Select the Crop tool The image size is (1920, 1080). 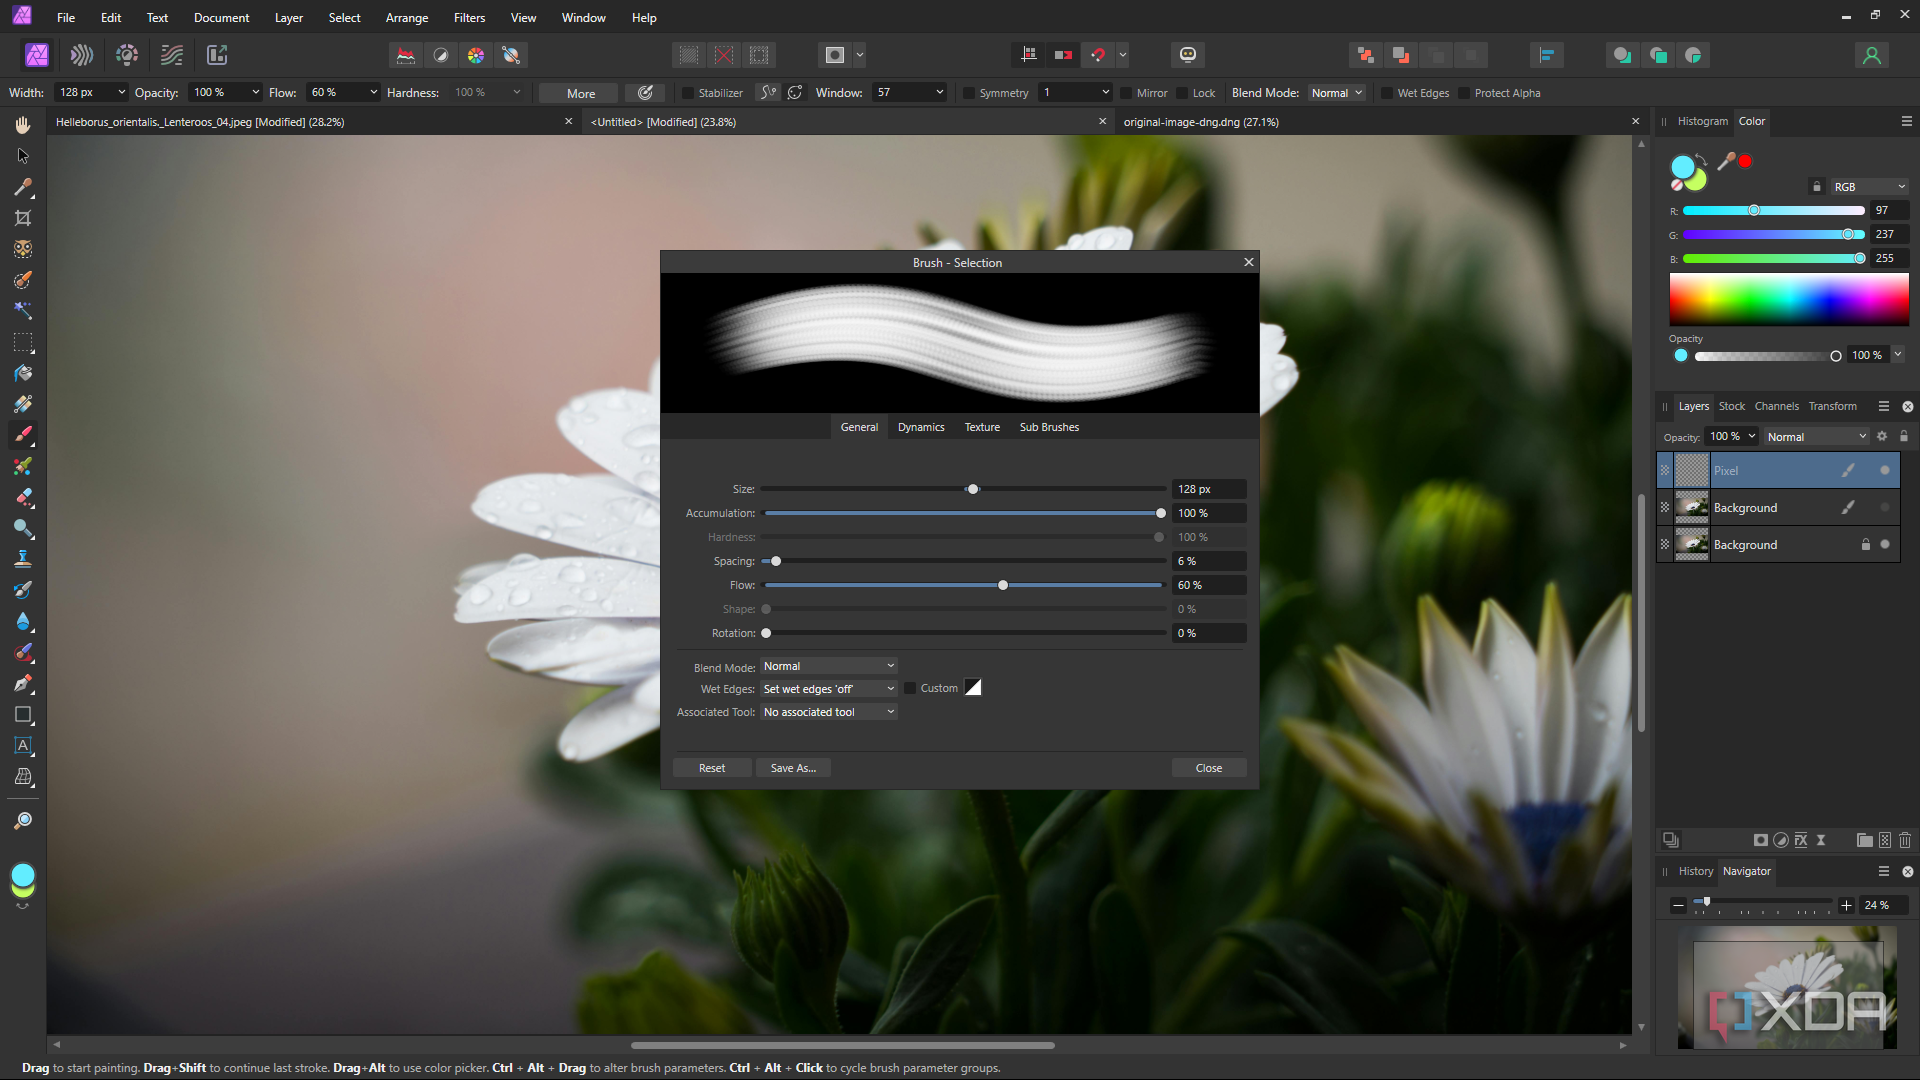[x=23, y=218]
